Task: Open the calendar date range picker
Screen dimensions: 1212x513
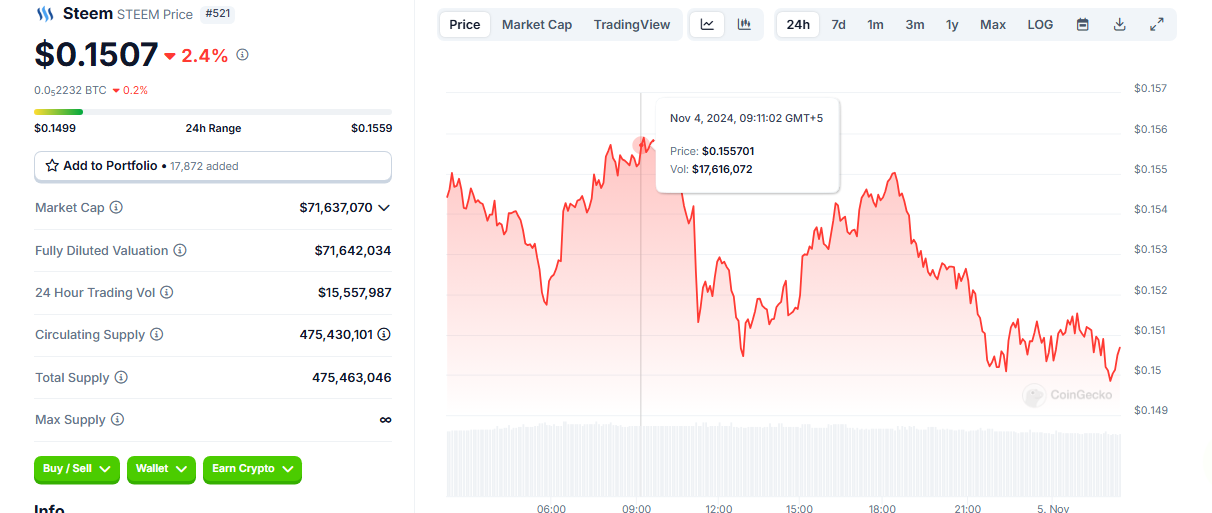Action: tap(1082, 24)
